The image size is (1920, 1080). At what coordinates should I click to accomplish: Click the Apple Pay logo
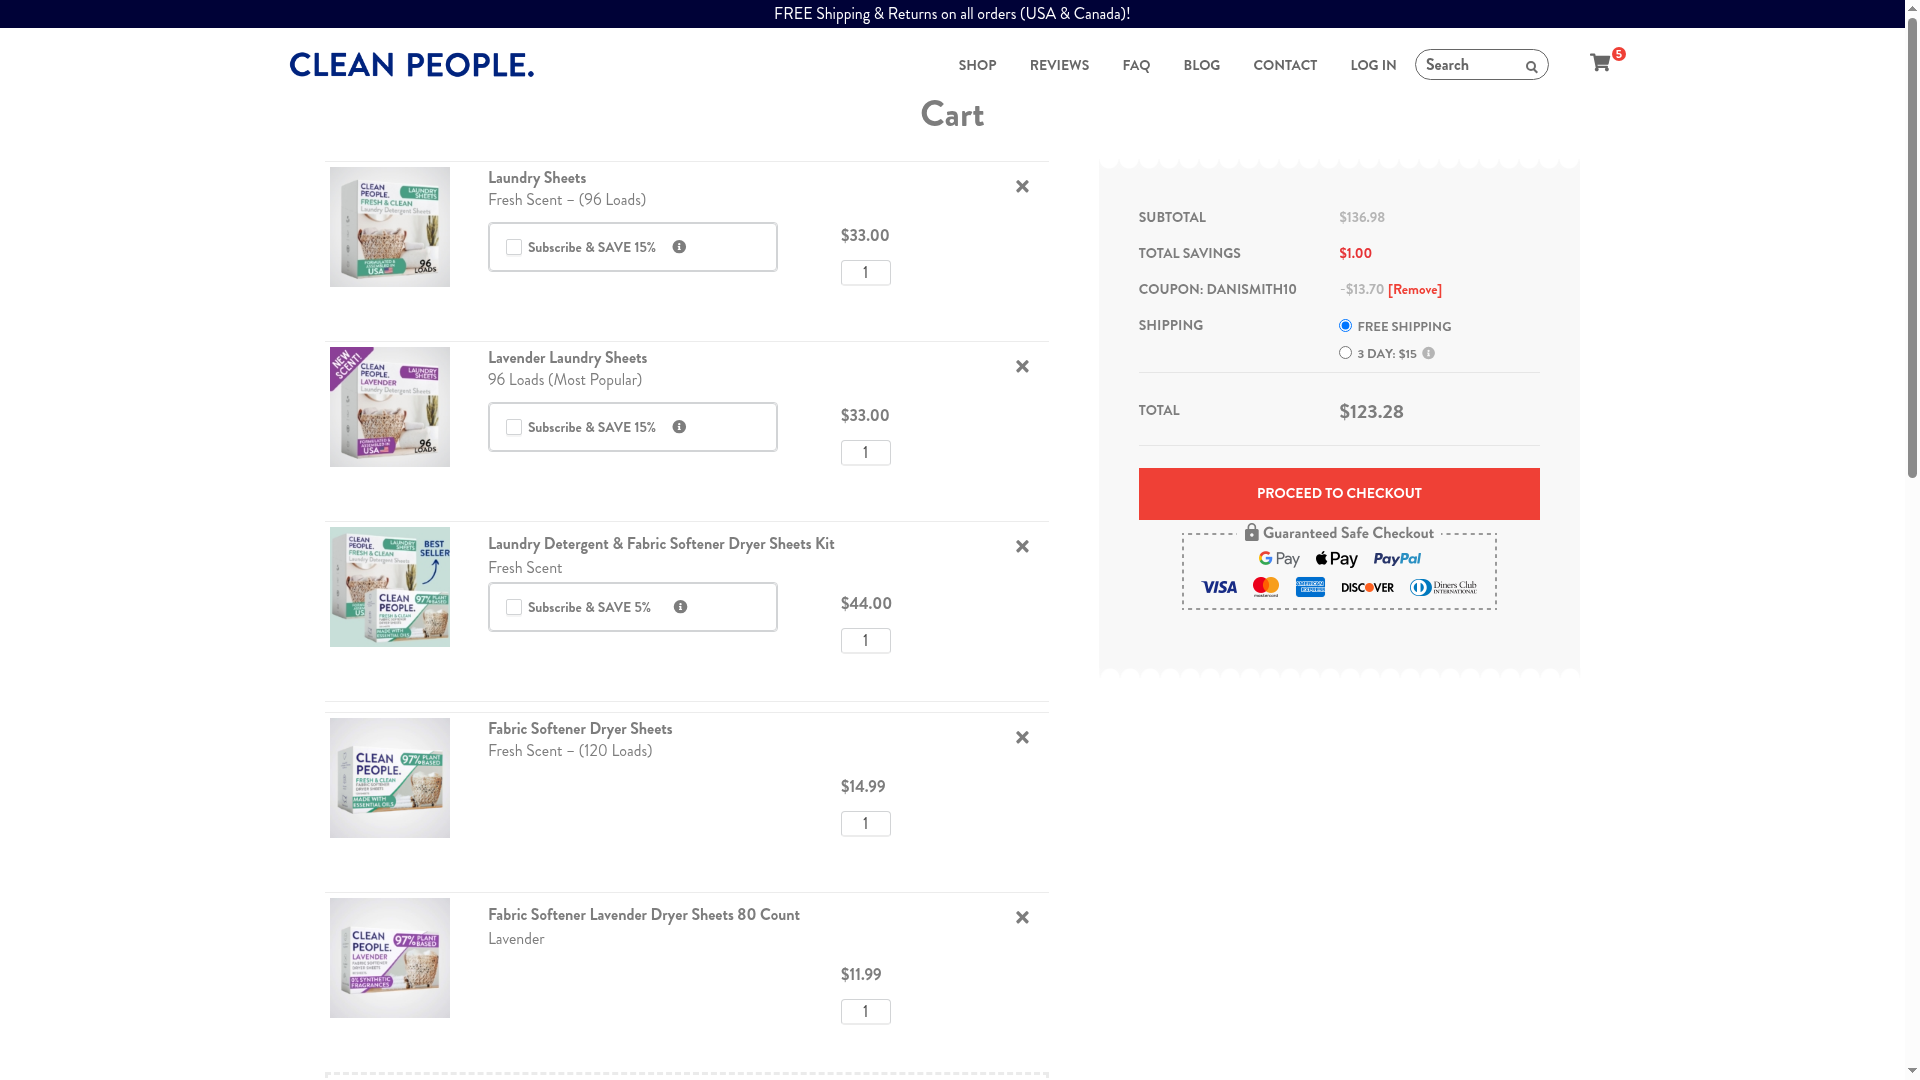[x=1336, y=559]
